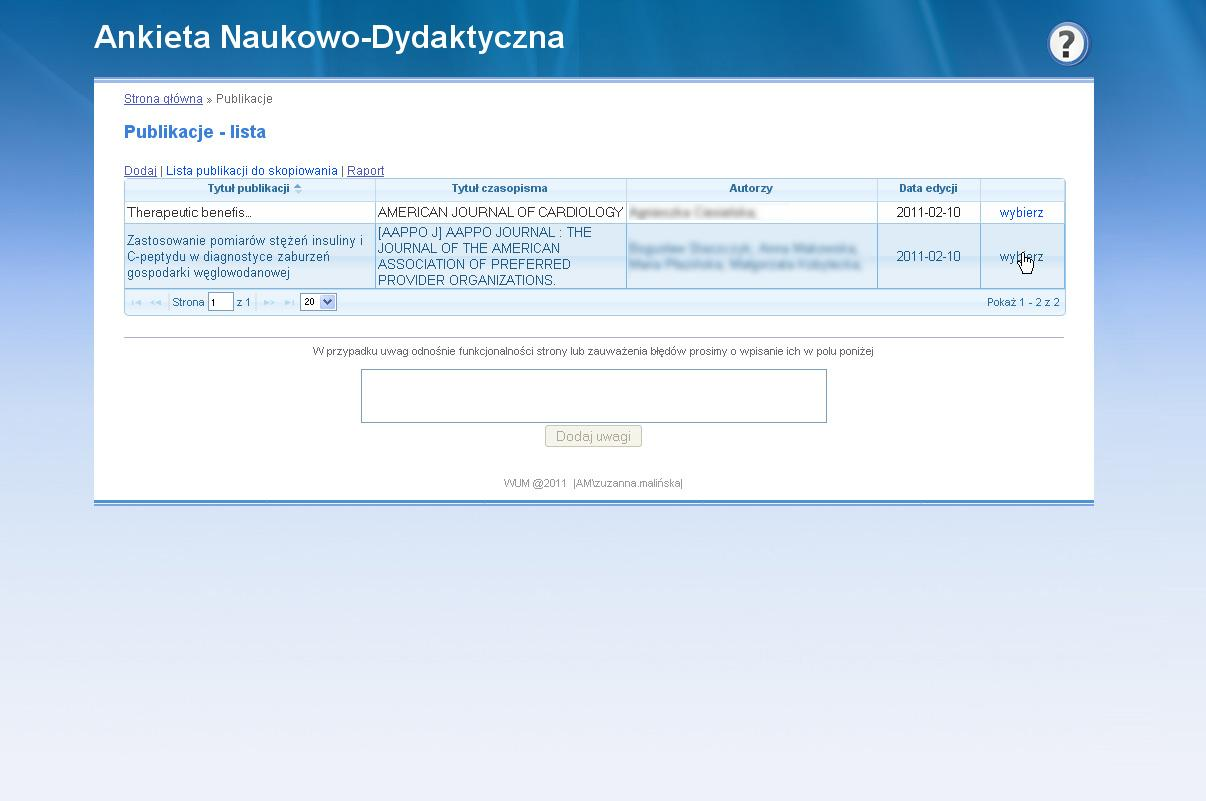Click the Ankieta Naukowo-Dydaktyczna title
The height and width of the screenshot is (801, 1206).
point(329,38)
